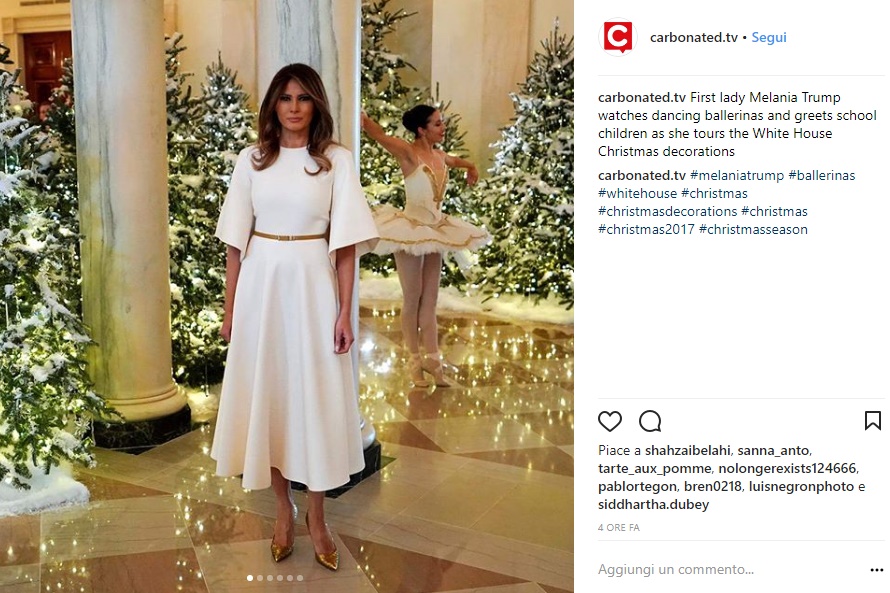The image size is (890, 593).
Task: Open the carbonated.tv username in header
Action: point(694,37)
